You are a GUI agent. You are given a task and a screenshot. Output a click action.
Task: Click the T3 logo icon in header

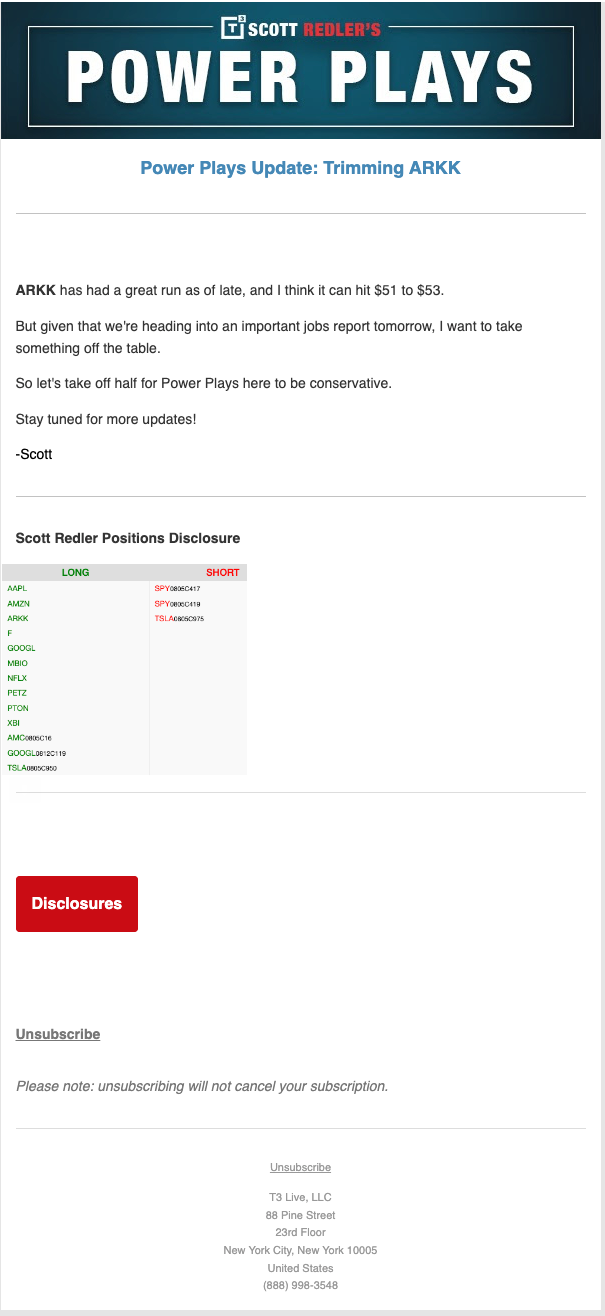tap(233, 27)
